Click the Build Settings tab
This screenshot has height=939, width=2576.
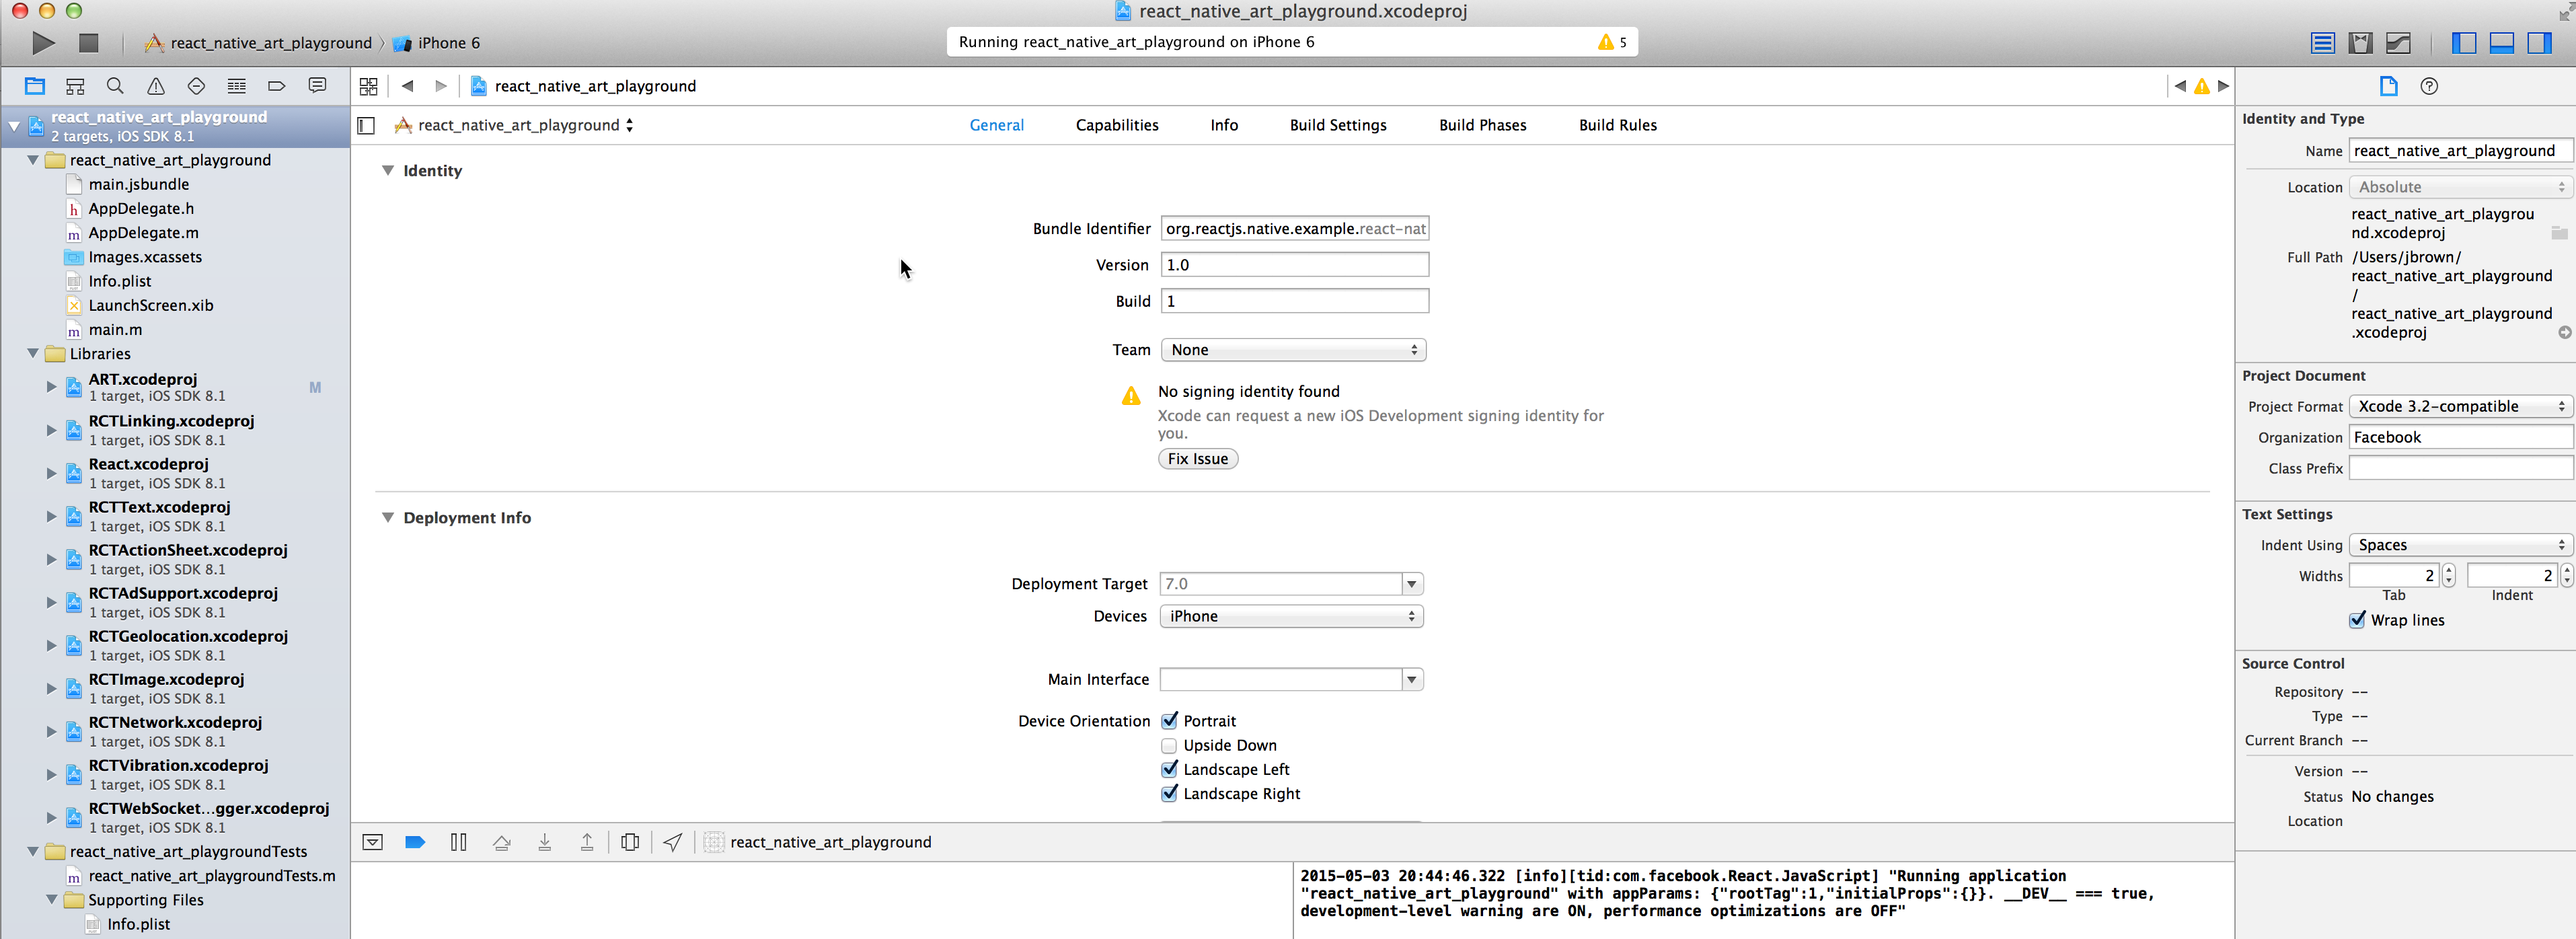(1337, 123)
